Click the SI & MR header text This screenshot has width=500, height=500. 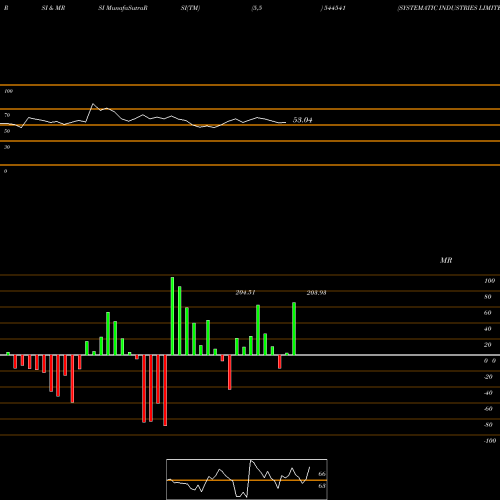[53, 8]
